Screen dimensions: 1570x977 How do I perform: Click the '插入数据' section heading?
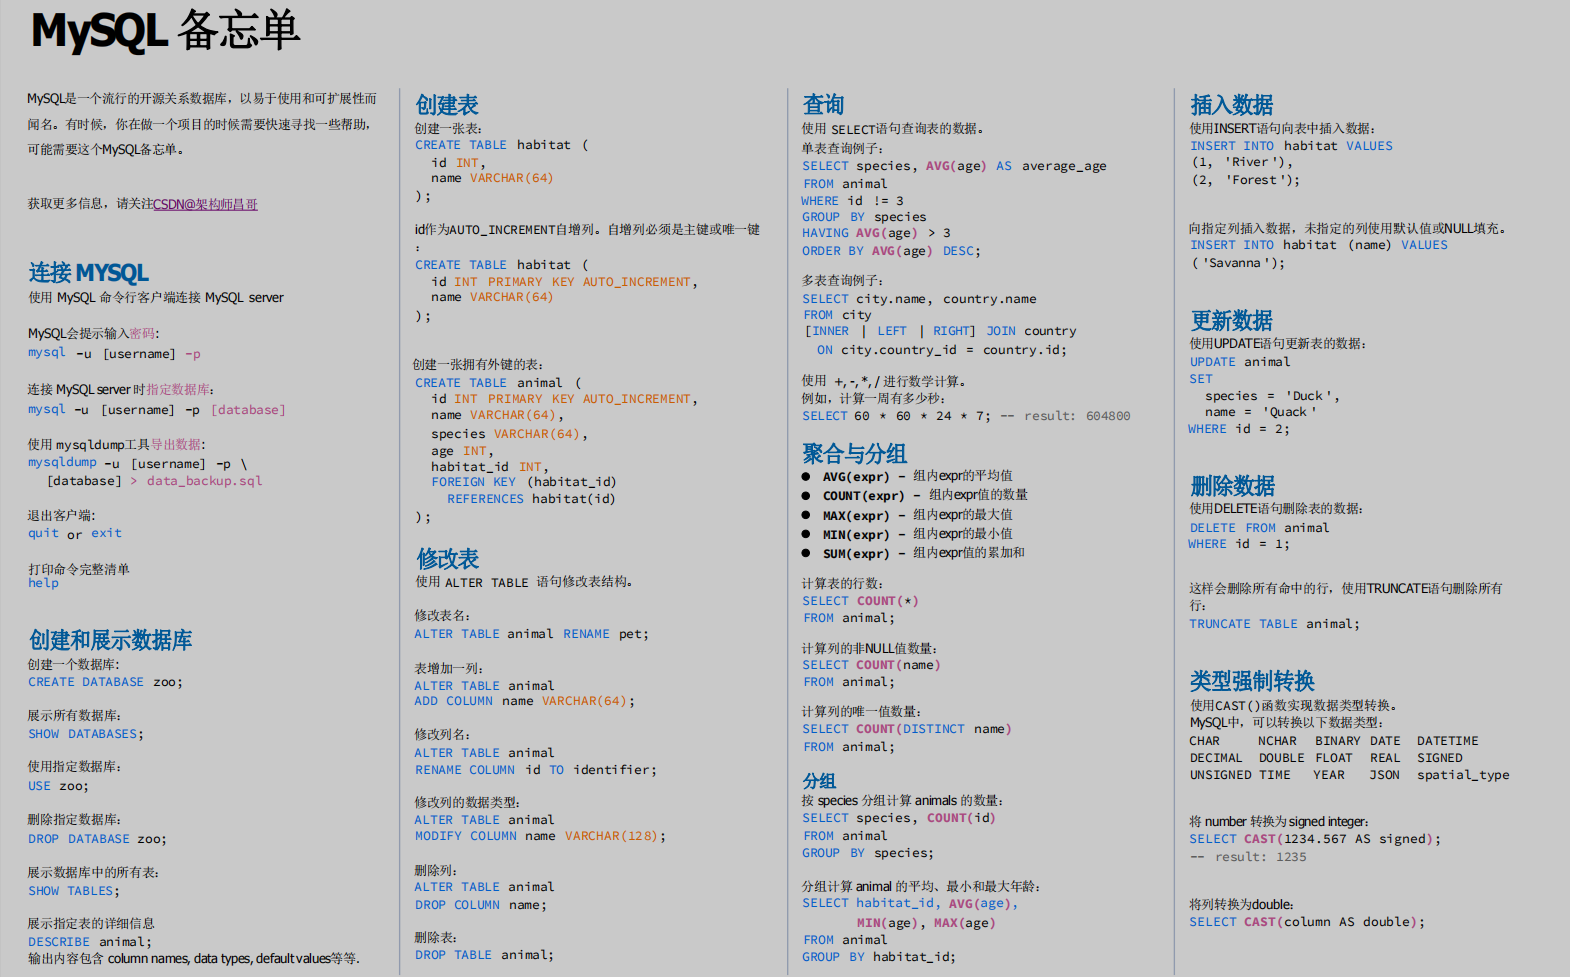point(1231,105)
